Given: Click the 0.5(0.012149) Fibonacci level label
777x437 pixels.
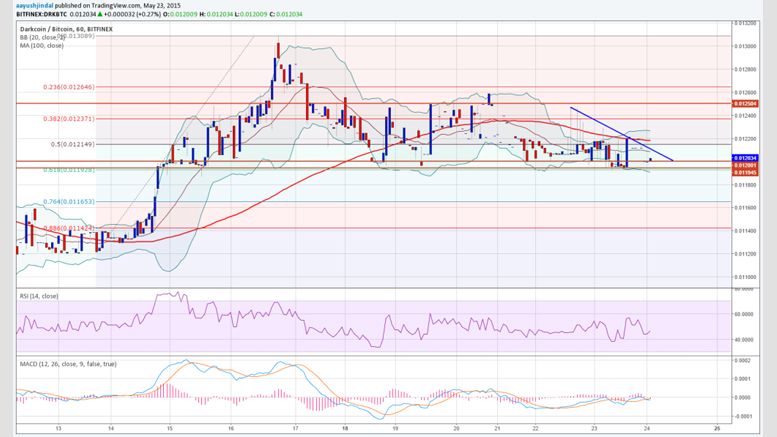Looking at the screenshot, I should click(73, 145).
